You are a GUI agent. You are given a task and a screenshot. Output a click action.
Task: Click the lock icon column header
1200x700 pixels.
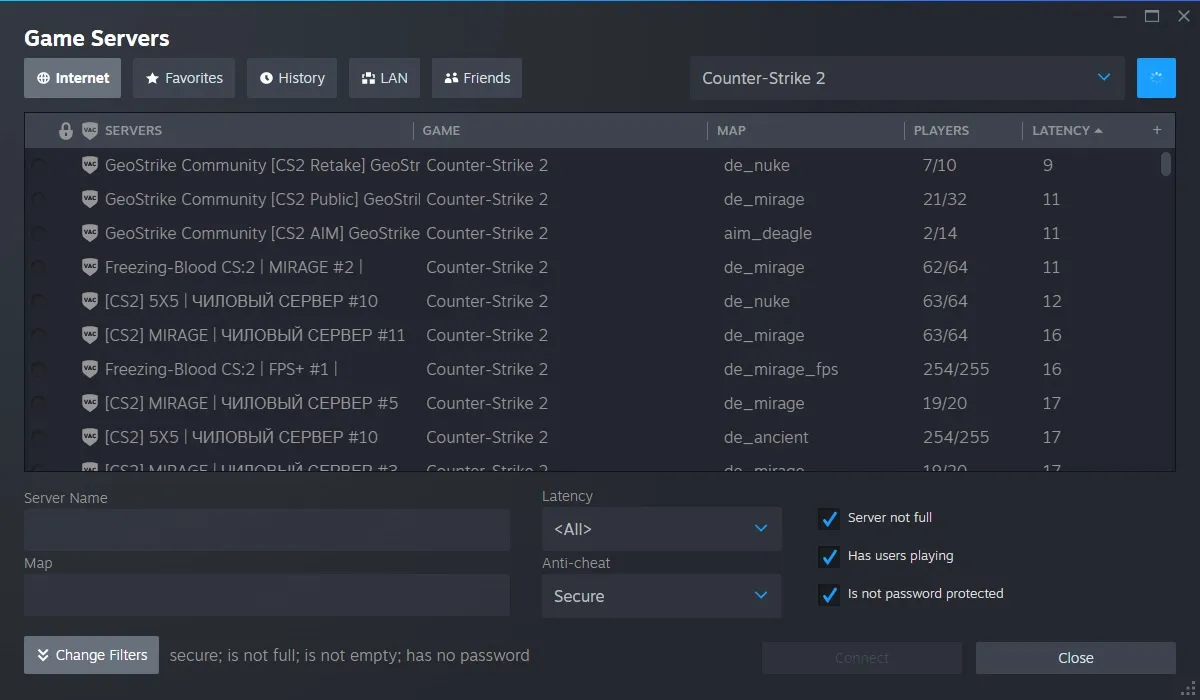coord(66,131)
